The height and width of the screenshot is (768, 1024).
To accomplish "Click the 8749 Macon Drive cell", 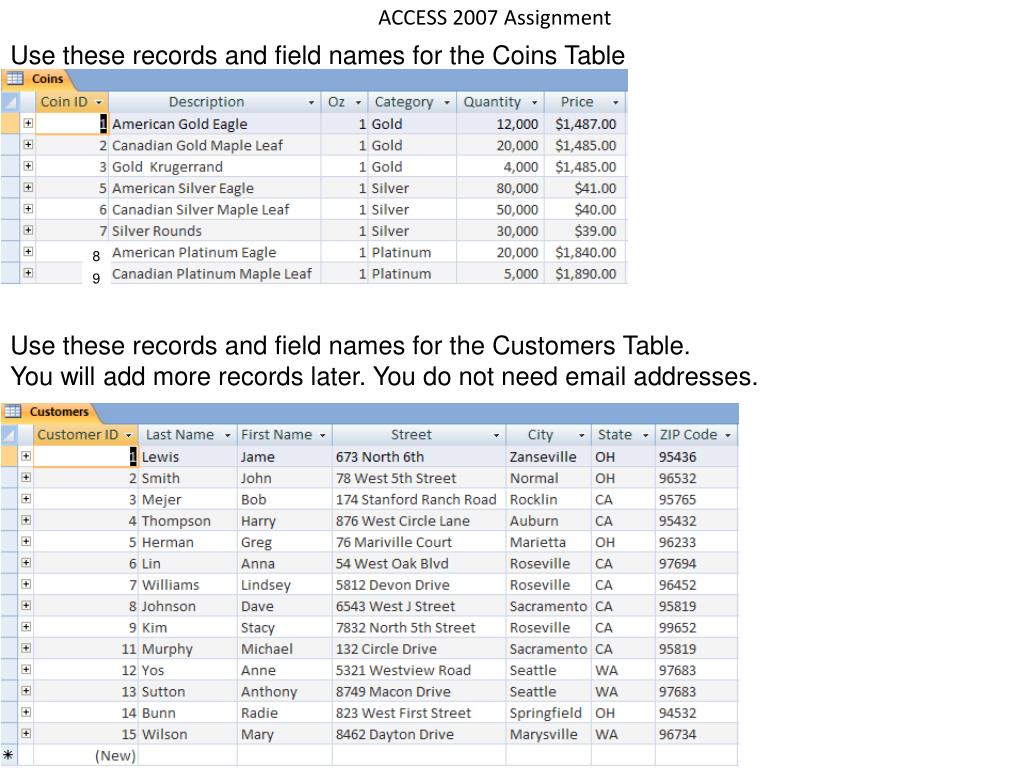I will pyautogui.click(x=419, y=692).
